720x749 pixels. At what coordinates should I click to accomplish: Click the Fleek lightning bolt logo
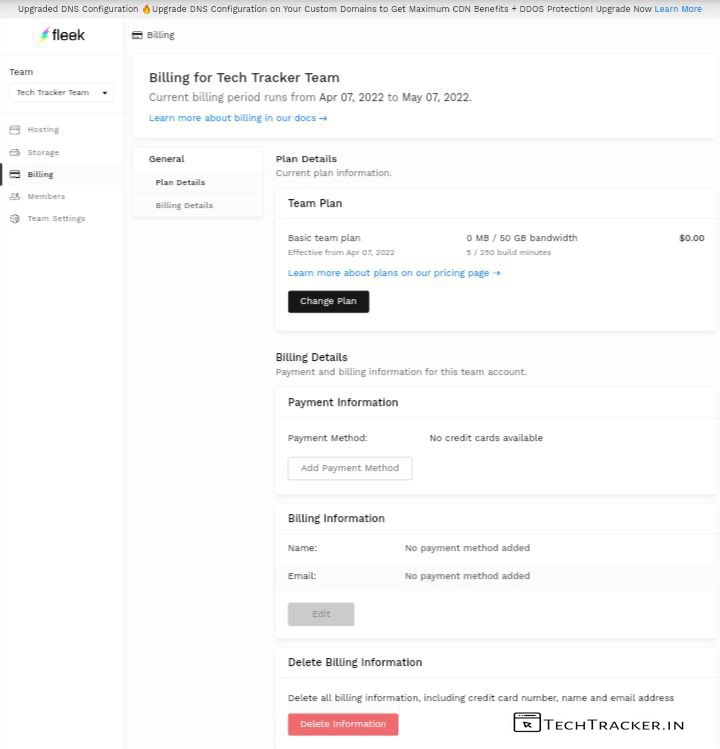coord(43,35)
